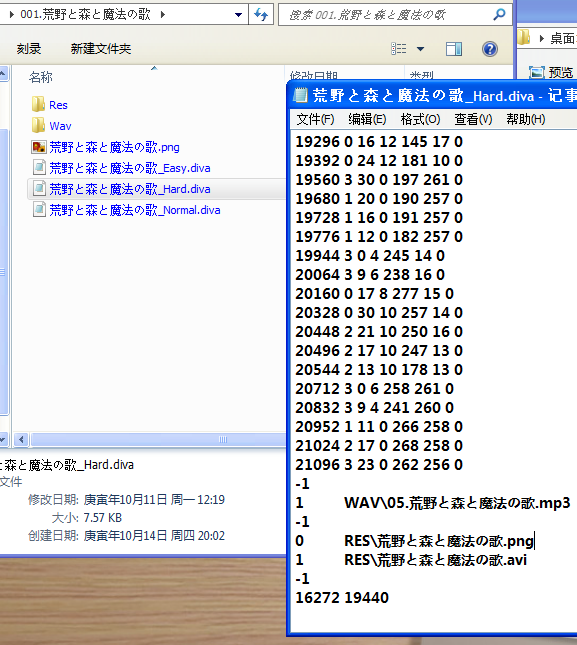Open the Notepad 格式(O) menu
The height and width of the screenshot is (645, 577).
(420, 119)
